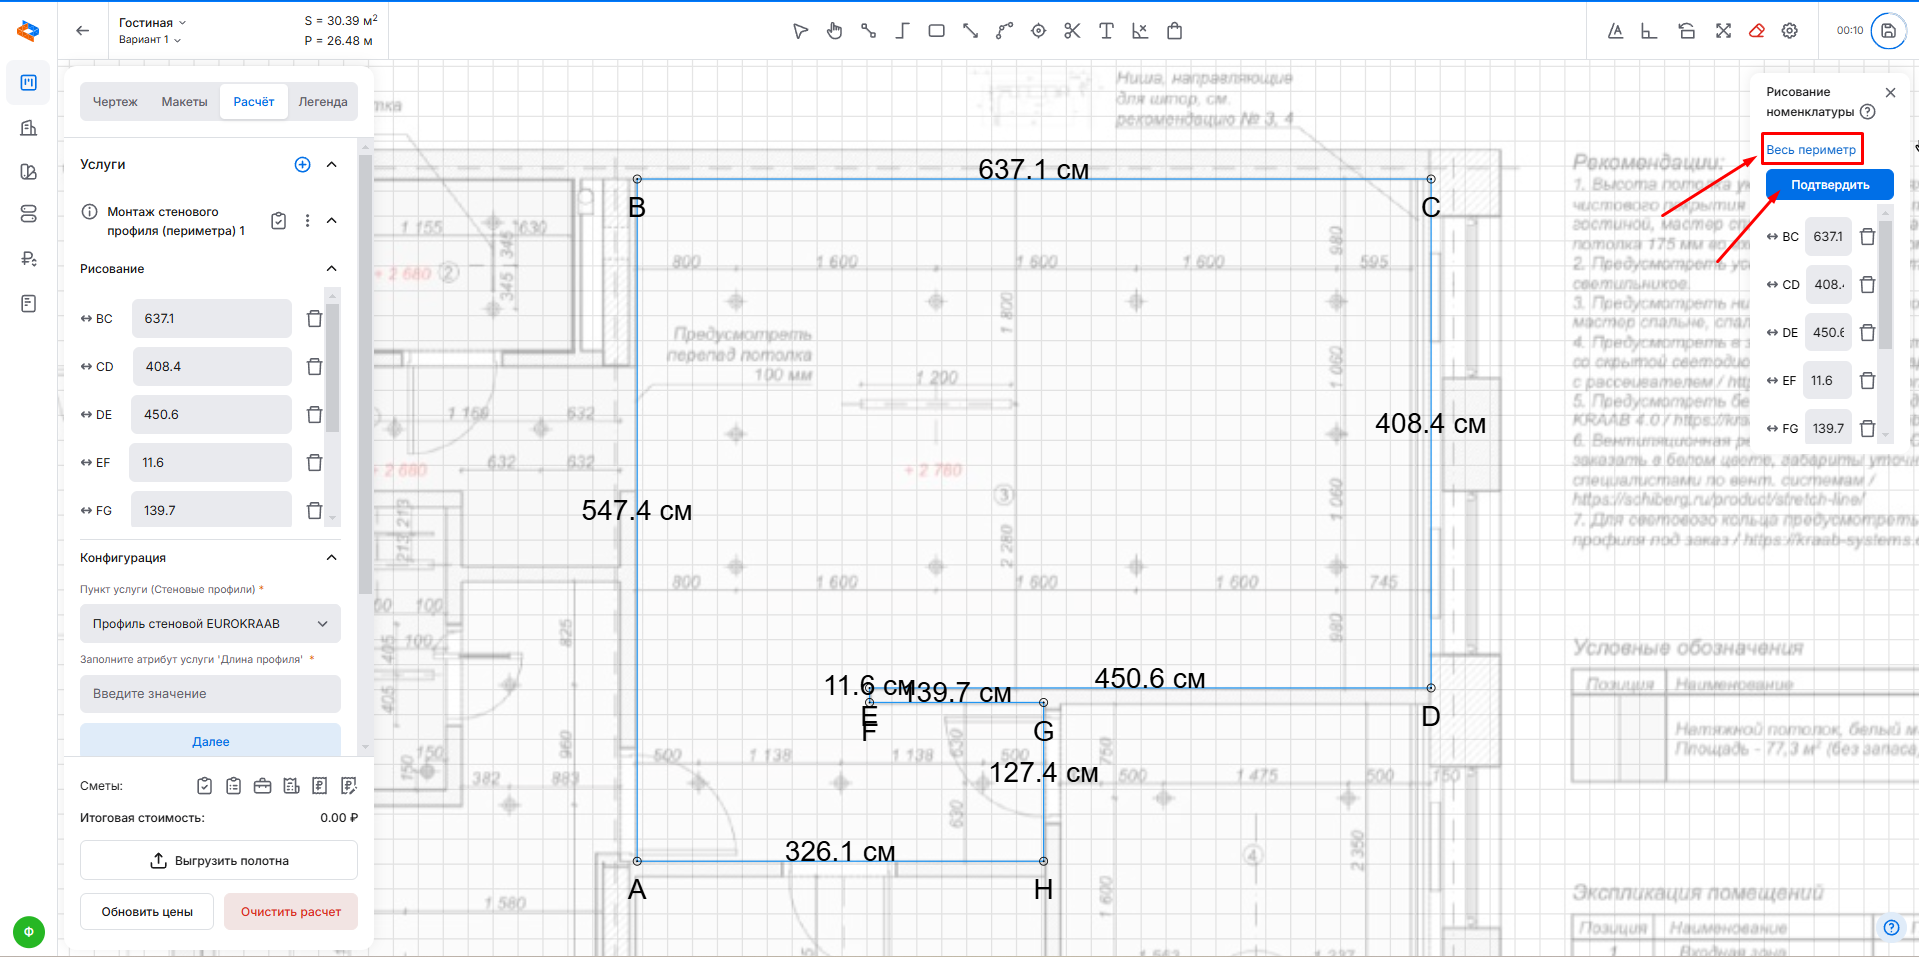1919x957 pixels.
Task: Activate the hand pan tool
Action: click(835, 31)
